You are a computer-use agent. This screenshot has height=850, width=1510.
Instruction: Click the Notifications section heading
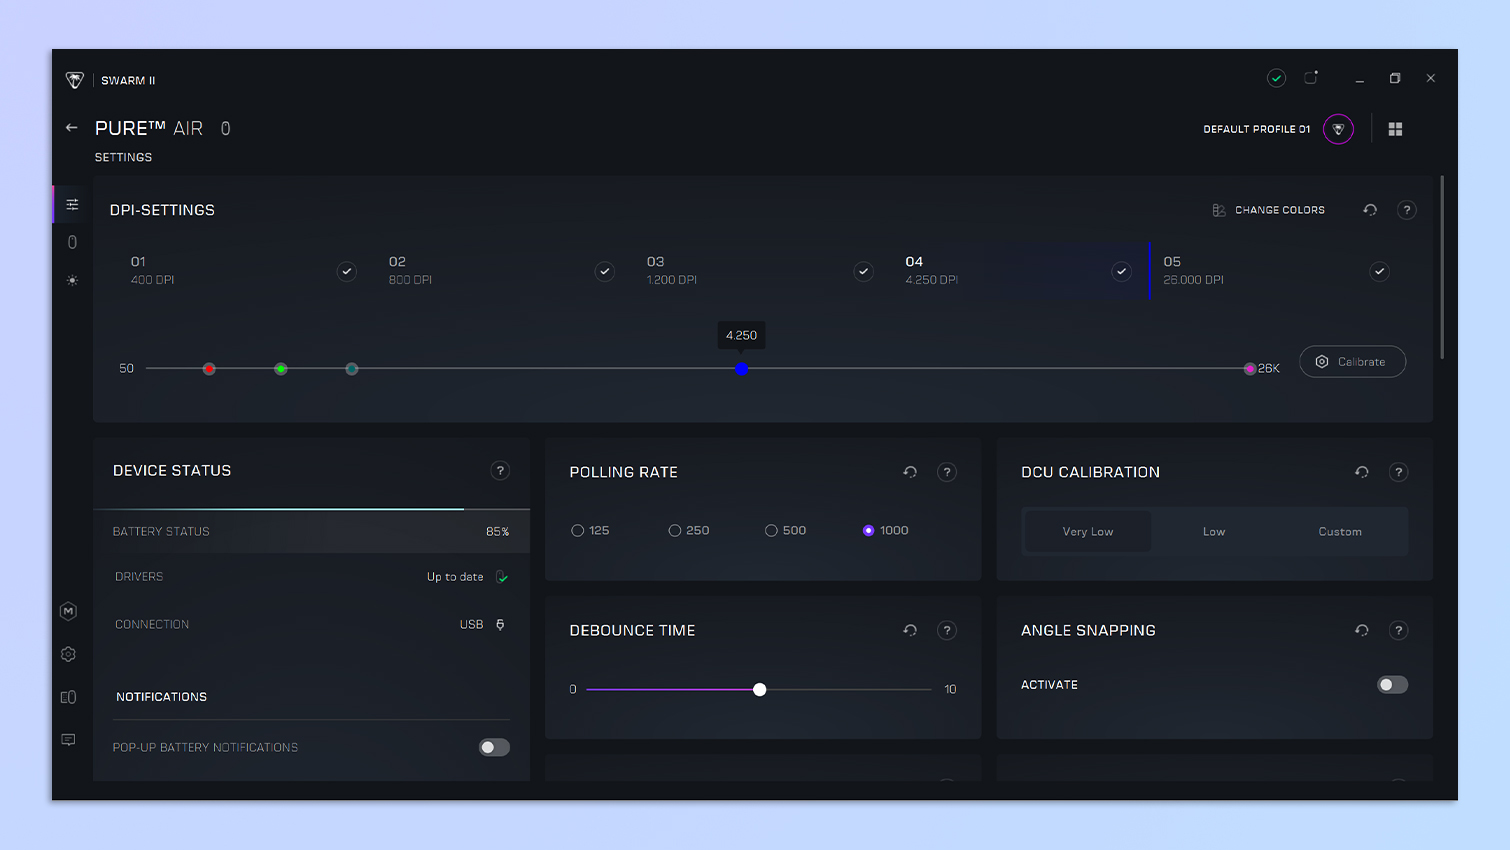point(161,697)
